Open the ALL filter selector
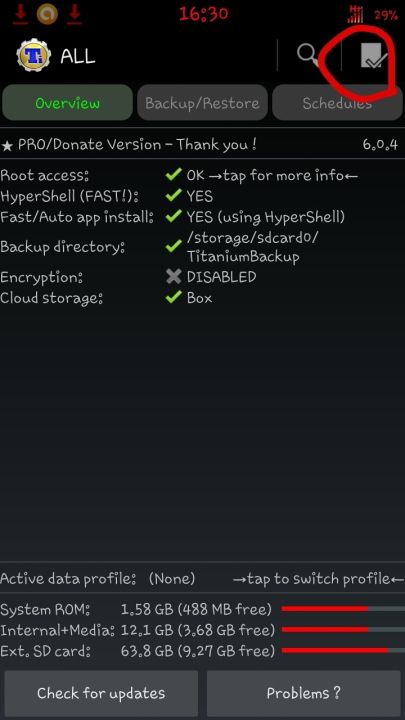Viewport: 405px width, 720px height. point(78,56)
